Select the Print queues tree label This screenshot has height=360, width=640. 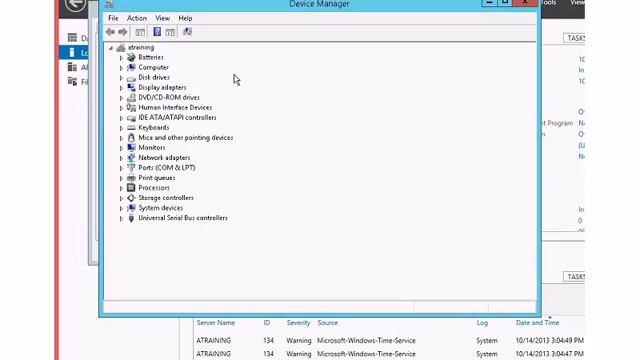[156, 178]
